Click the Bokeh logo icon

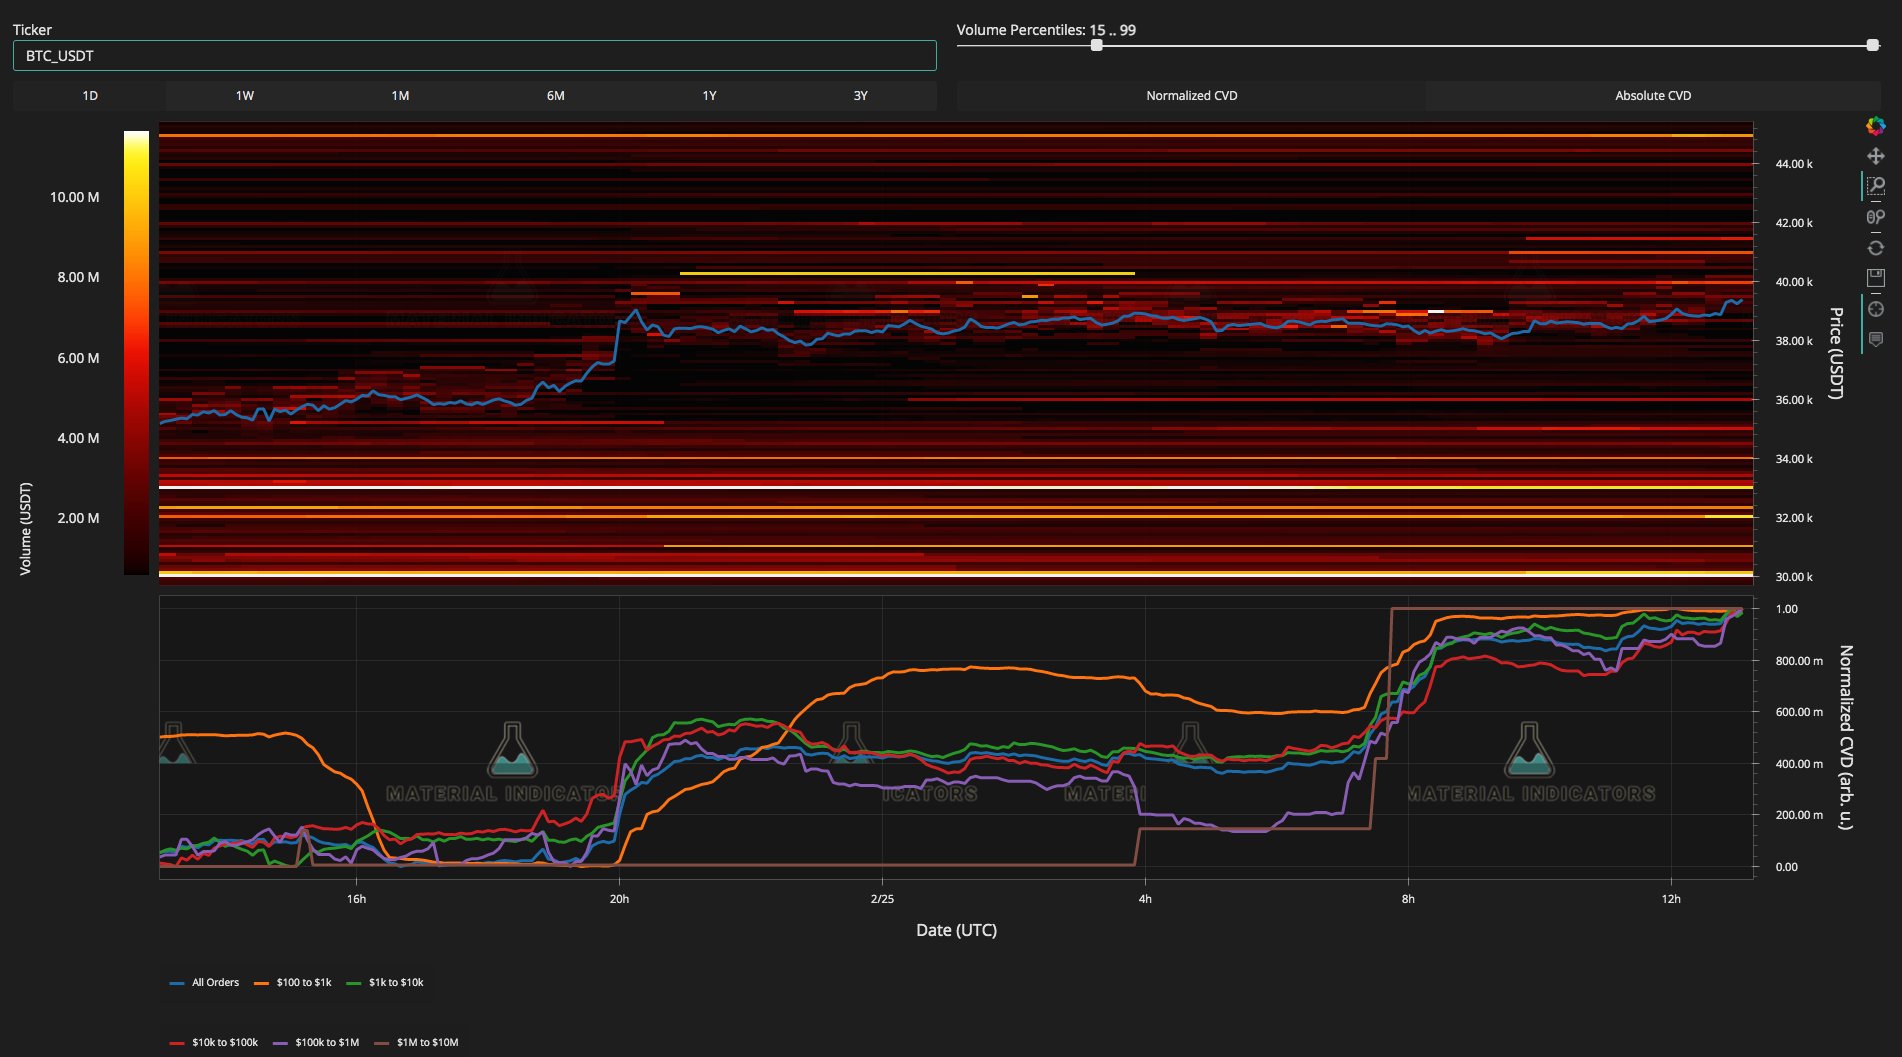pyautogui.click(x=1875, y=126)
